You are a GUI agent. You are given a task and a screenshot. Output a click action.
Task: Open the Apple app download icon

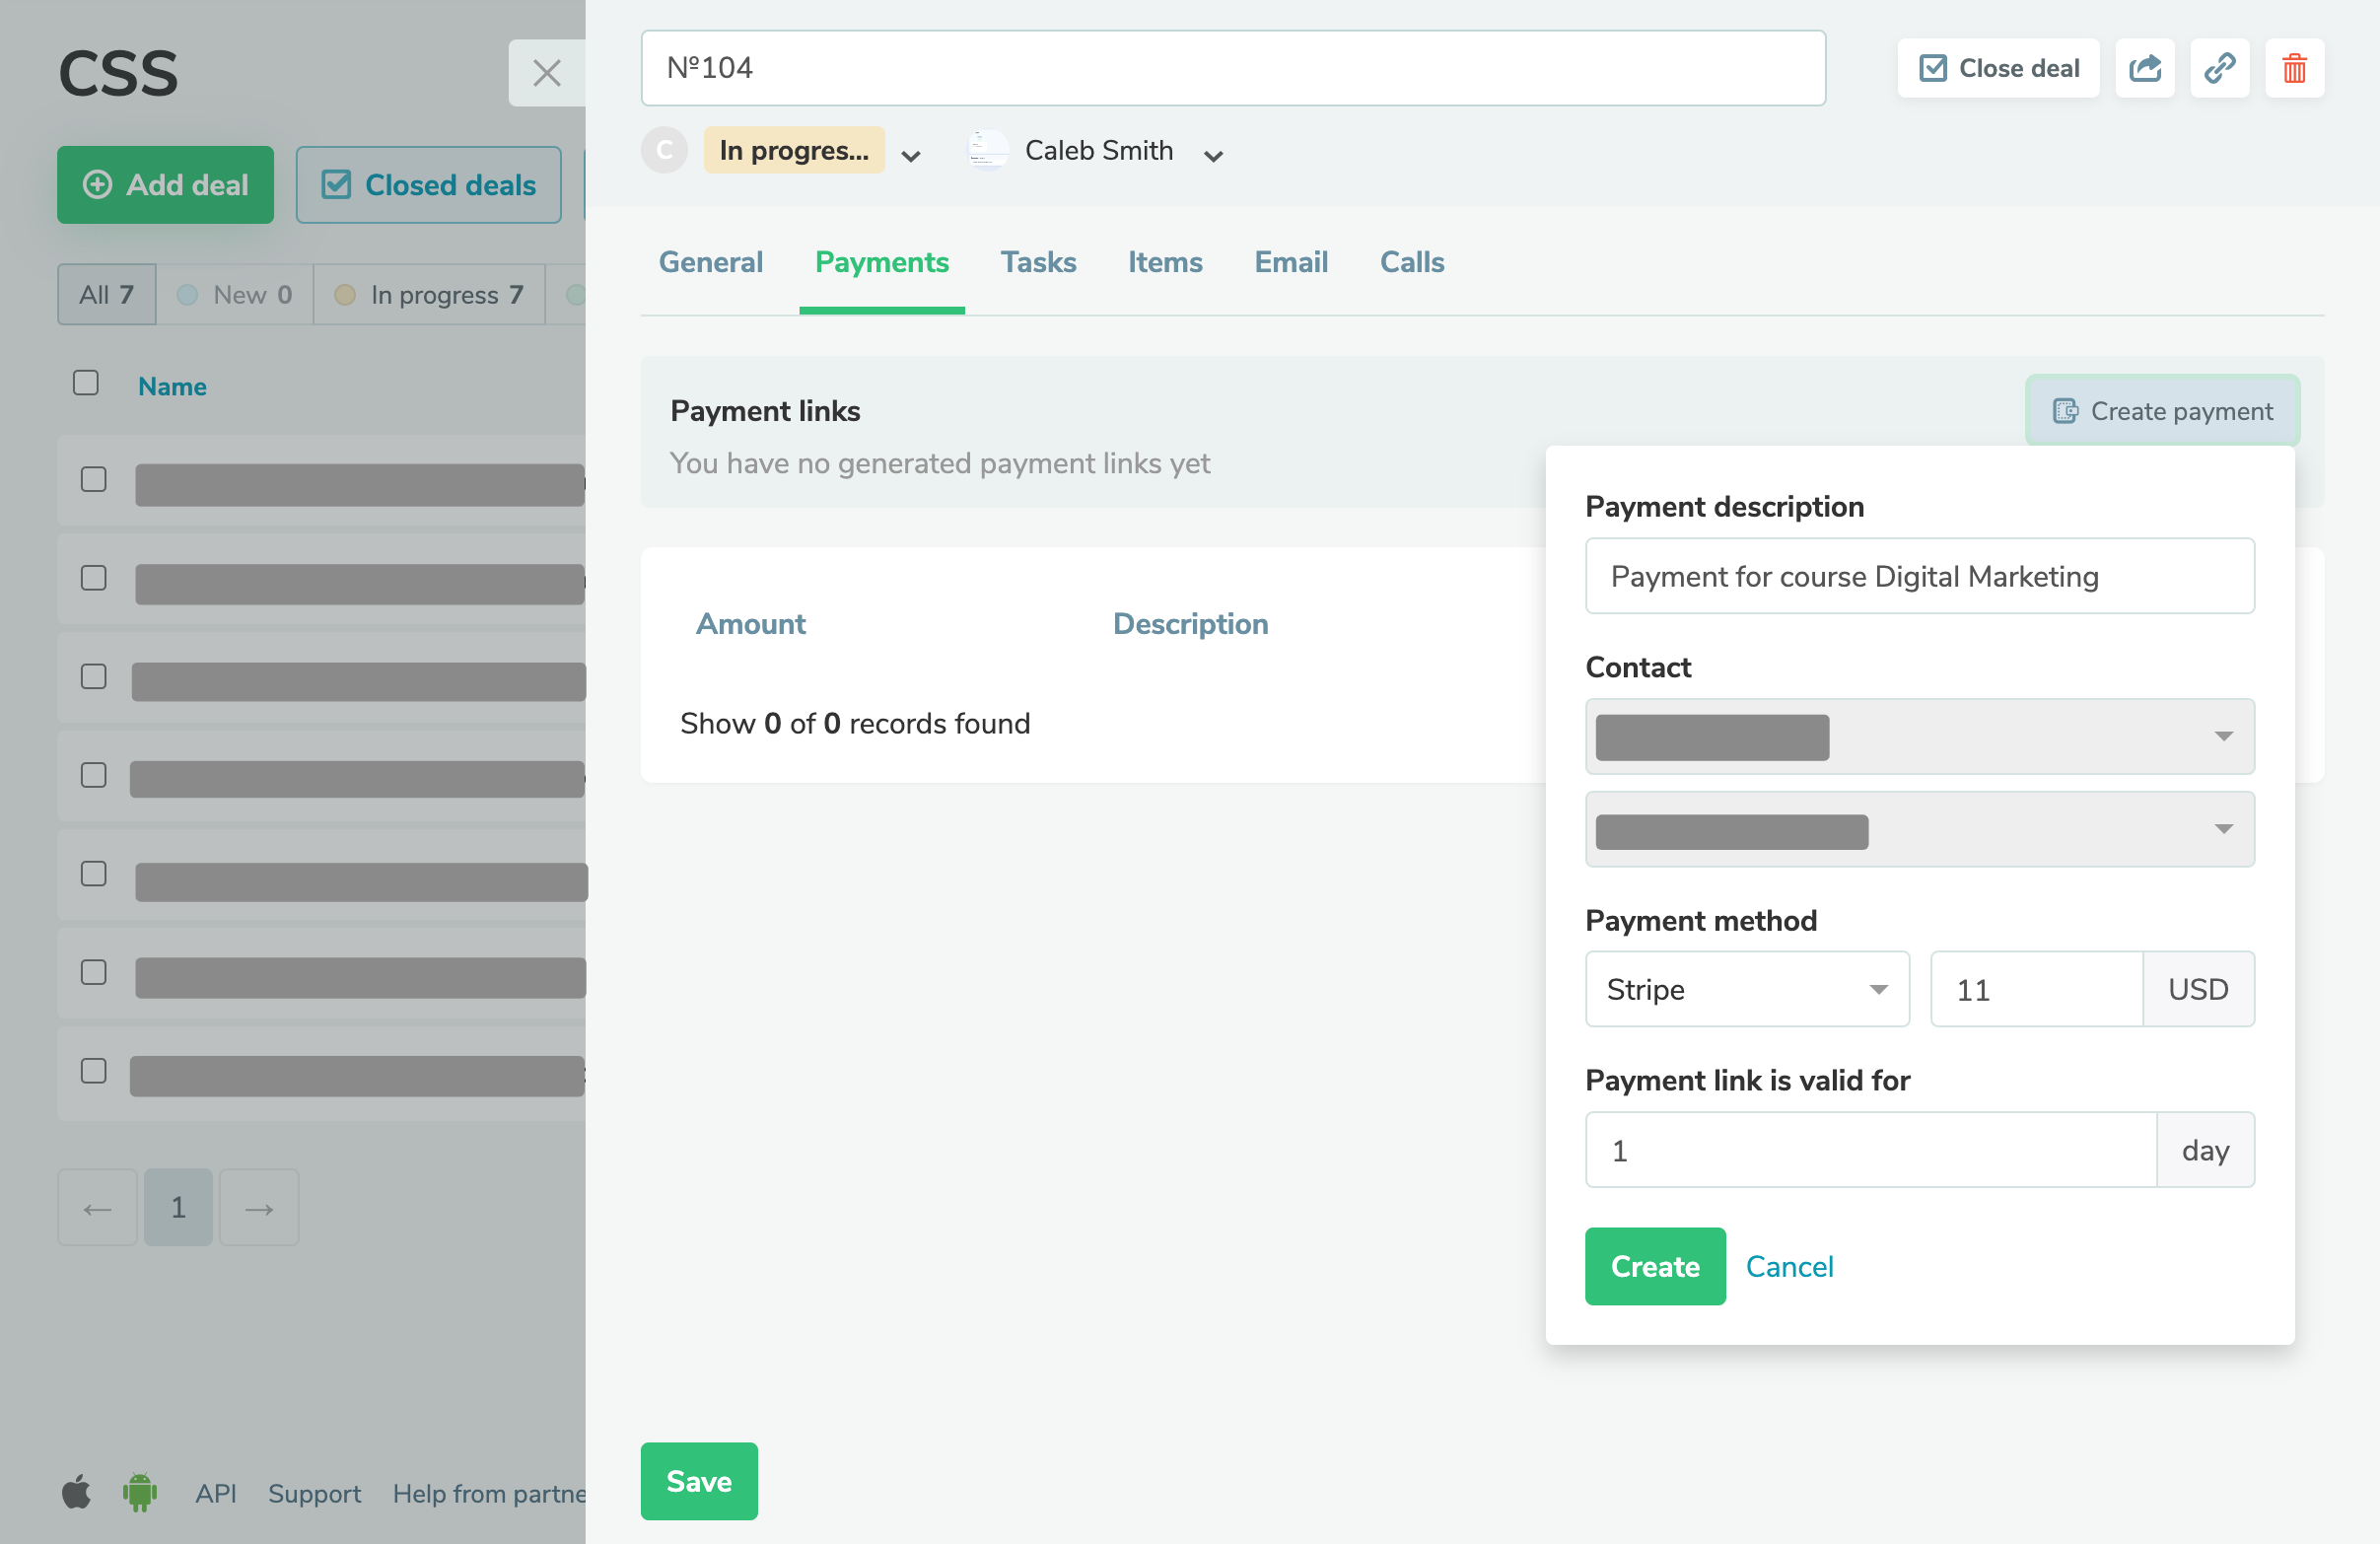pos(76,1493)
